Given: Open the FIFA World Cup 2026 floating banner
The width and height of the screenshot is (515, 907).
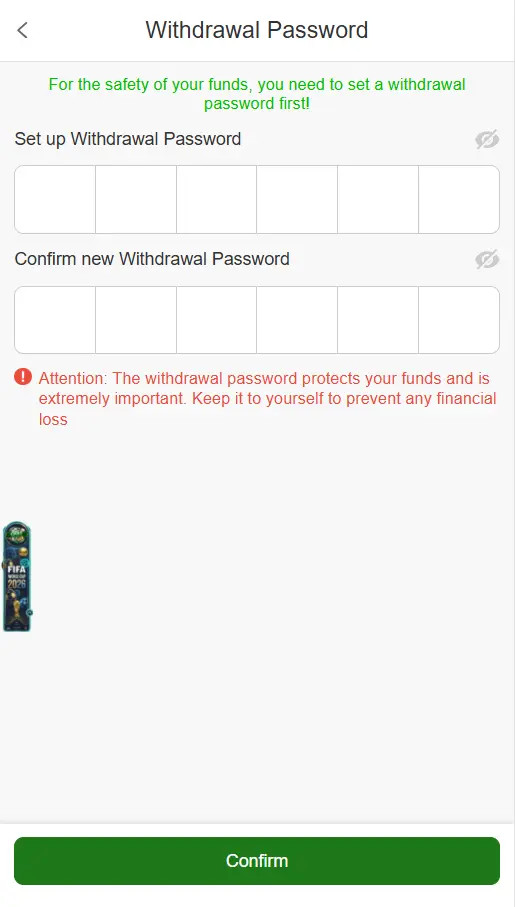Looking at the screenshot, I should point(17,577).
